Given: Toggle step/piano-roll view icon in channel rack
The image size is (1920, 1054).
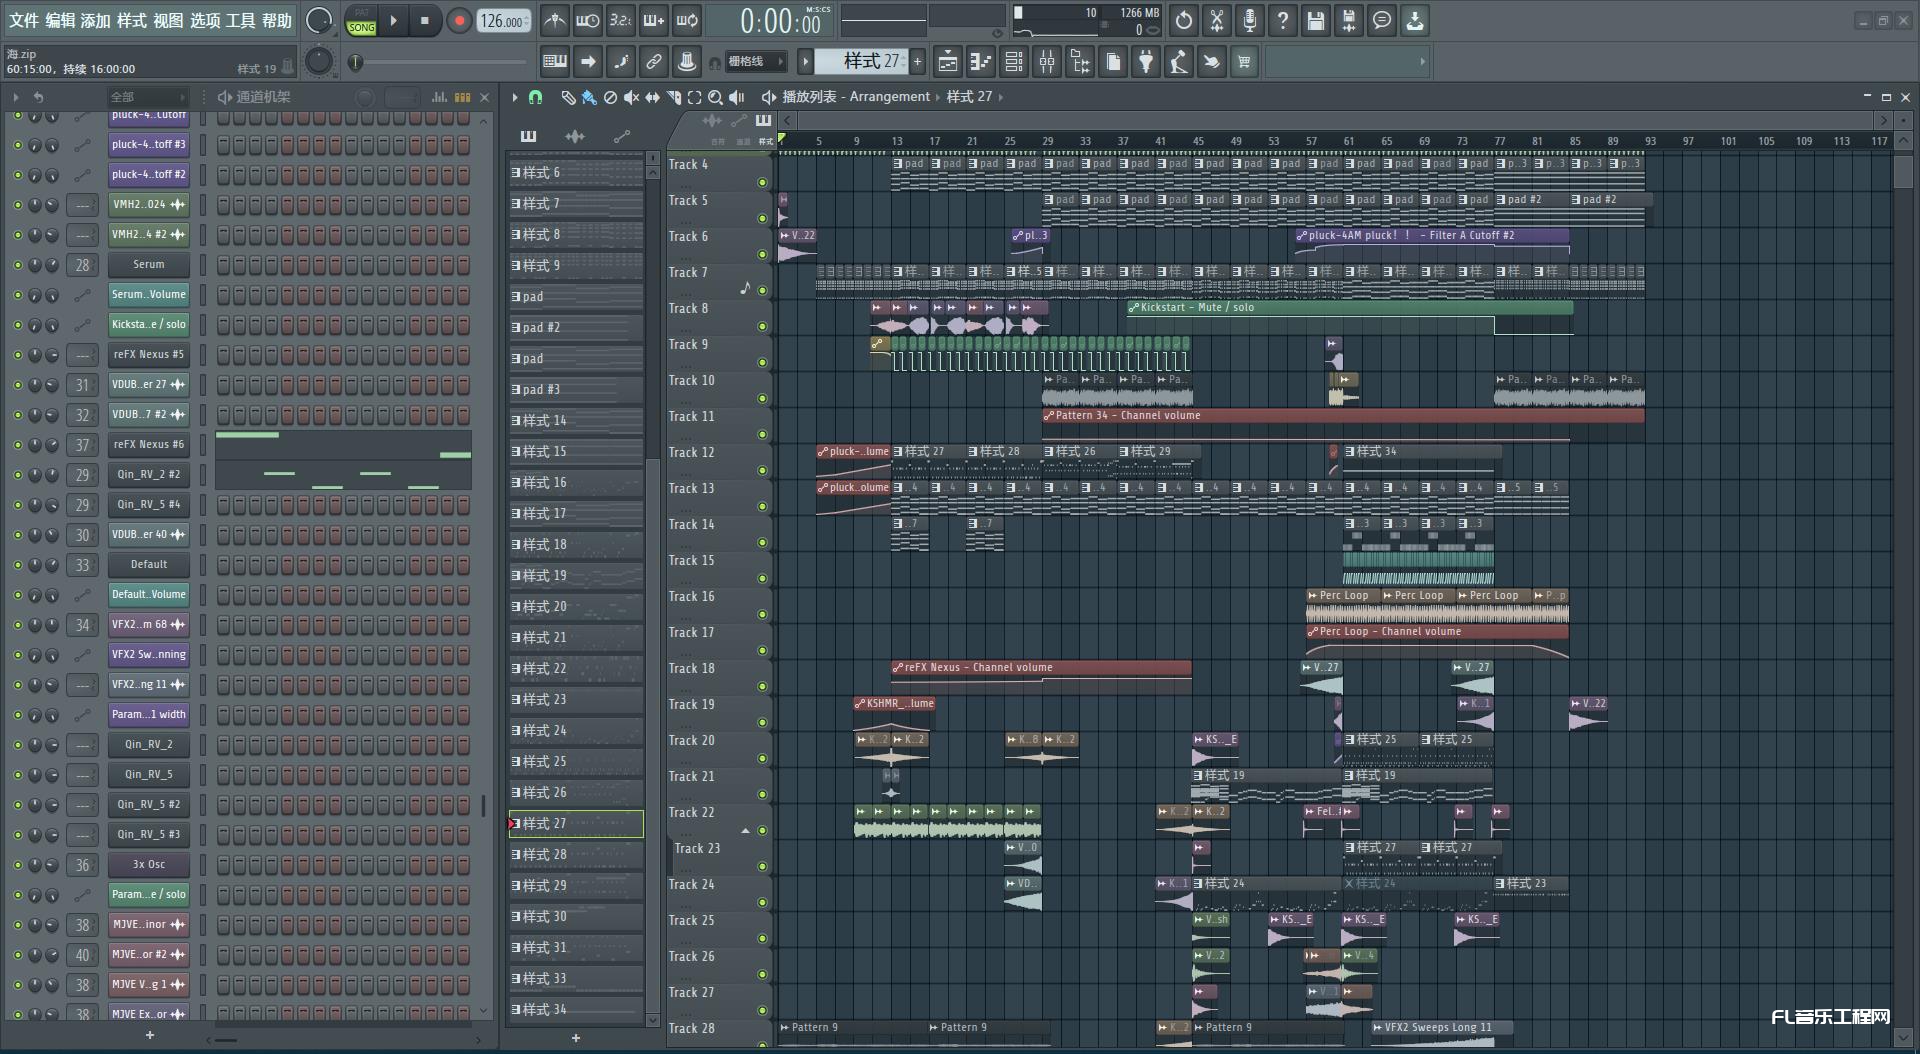Looking at the screenshot, I should click(462, 97).
